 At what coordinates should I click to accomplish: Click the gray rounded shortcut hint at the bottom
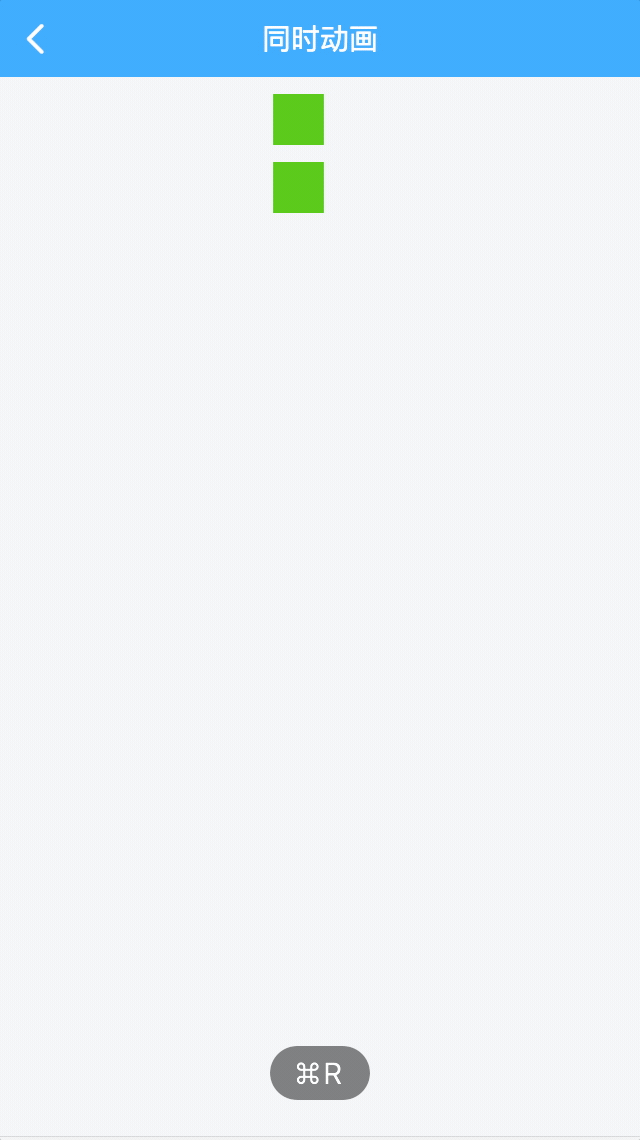click(x=320, y=1073)
